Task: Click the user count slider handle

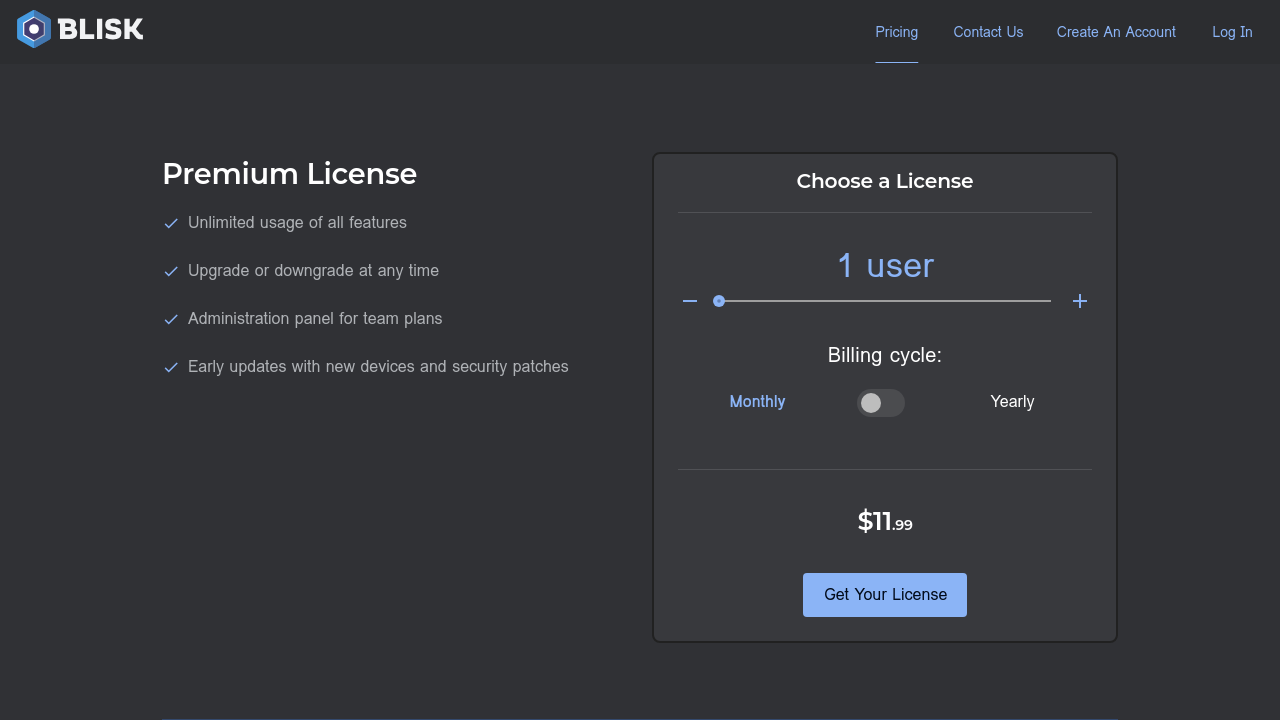Action: coord(719,301)
